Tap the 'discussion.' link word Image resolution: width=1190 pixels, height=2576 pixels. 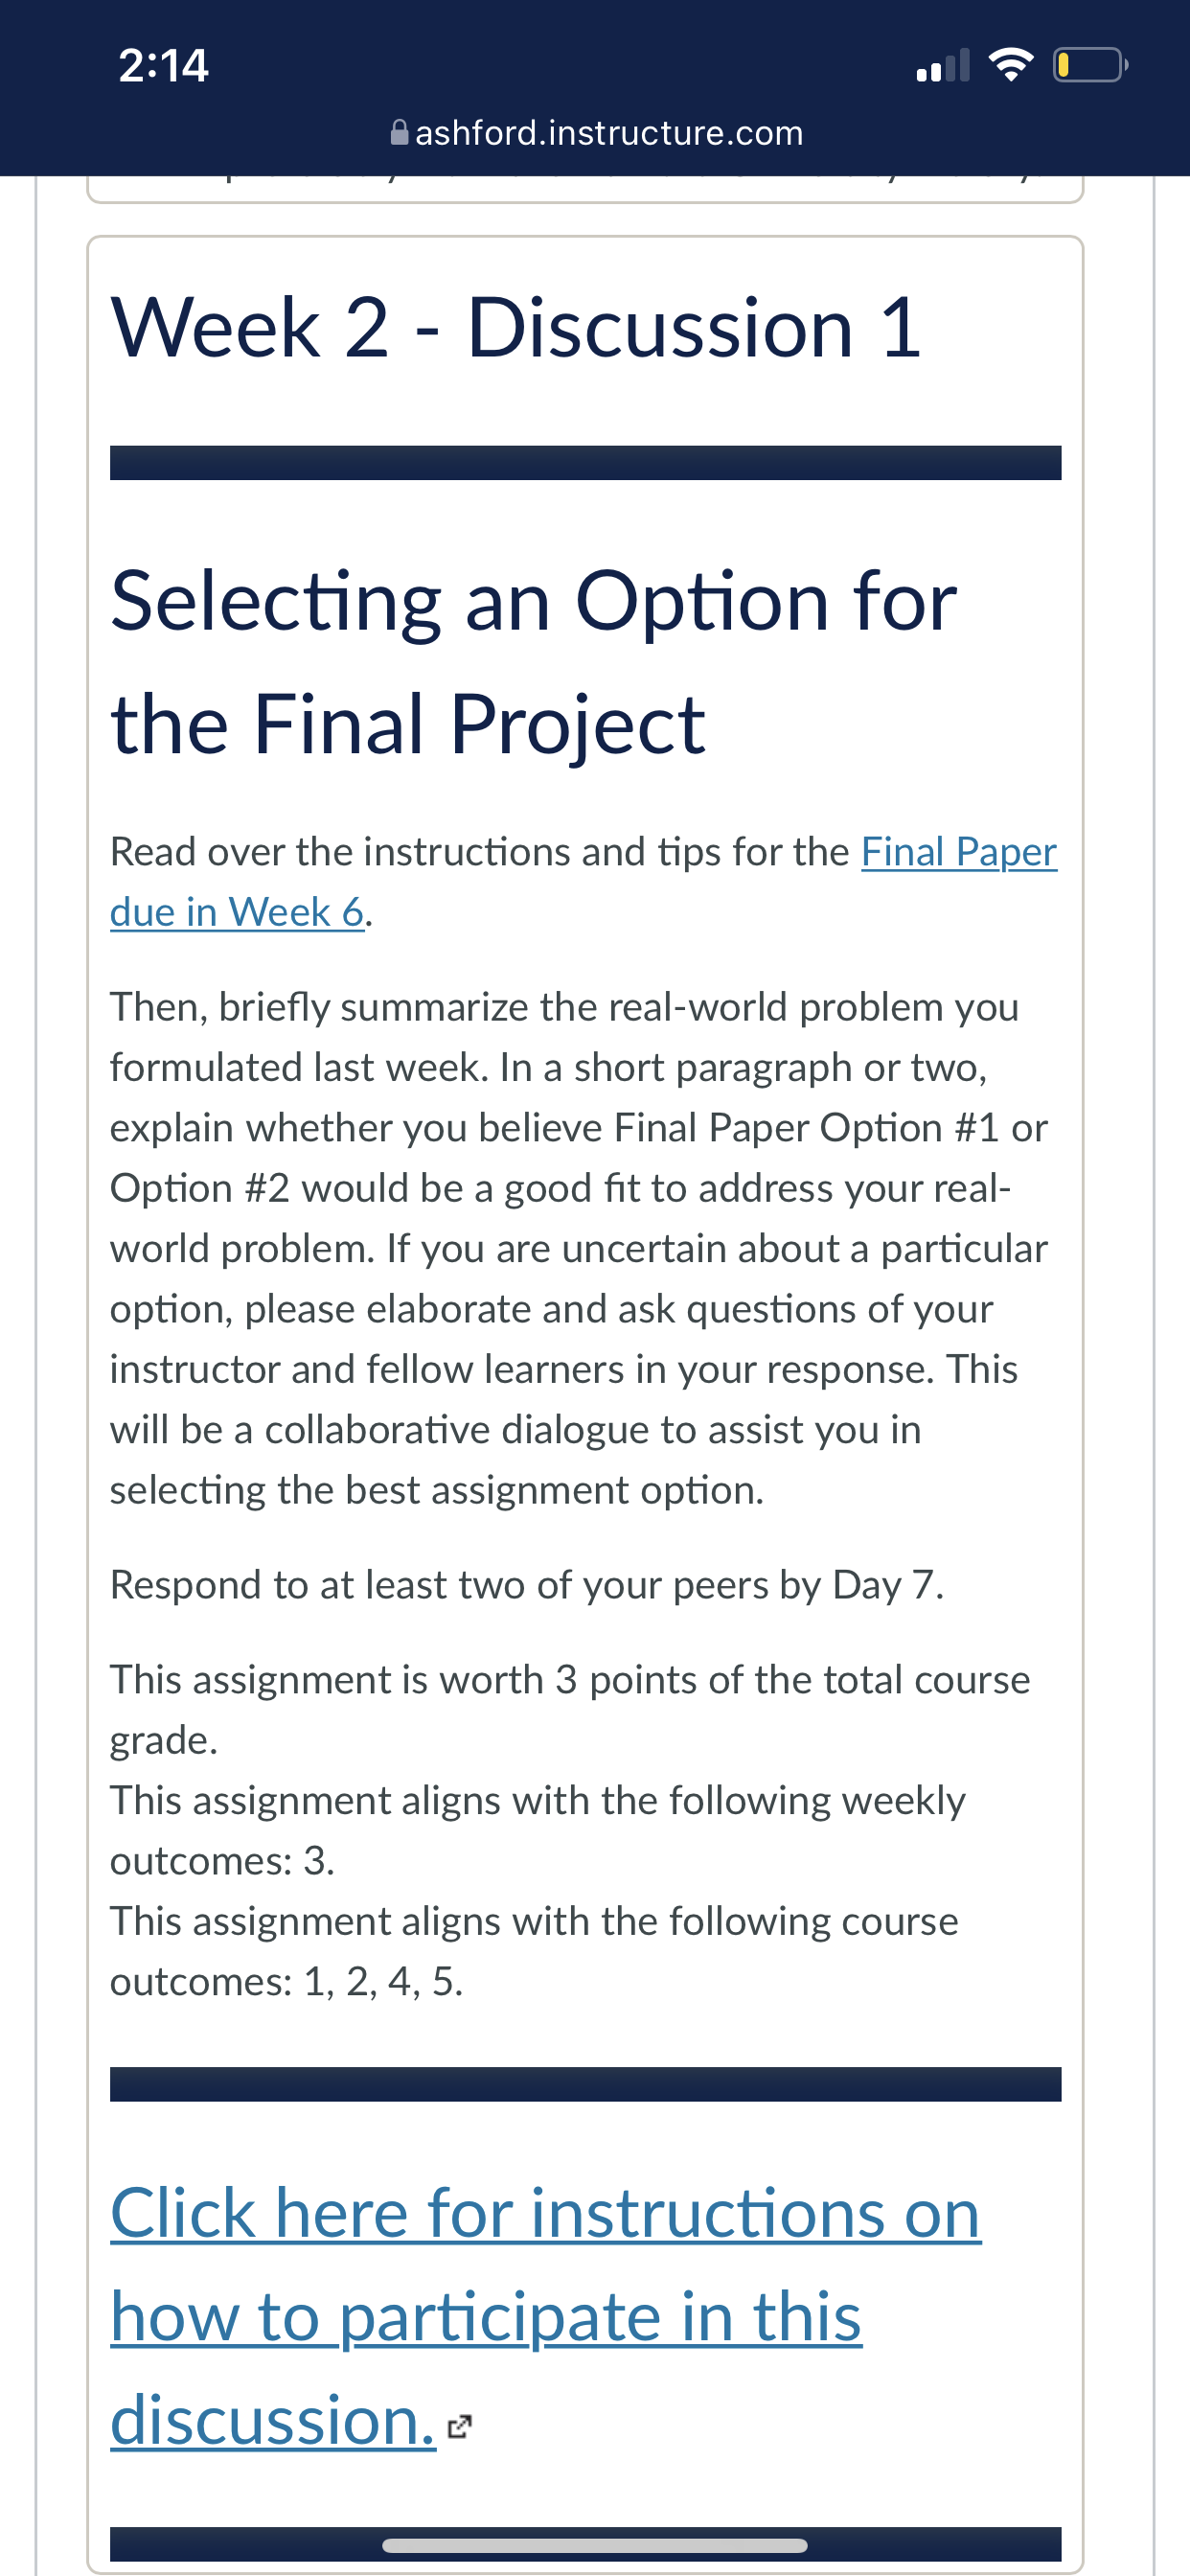(x=273, y=2420)
